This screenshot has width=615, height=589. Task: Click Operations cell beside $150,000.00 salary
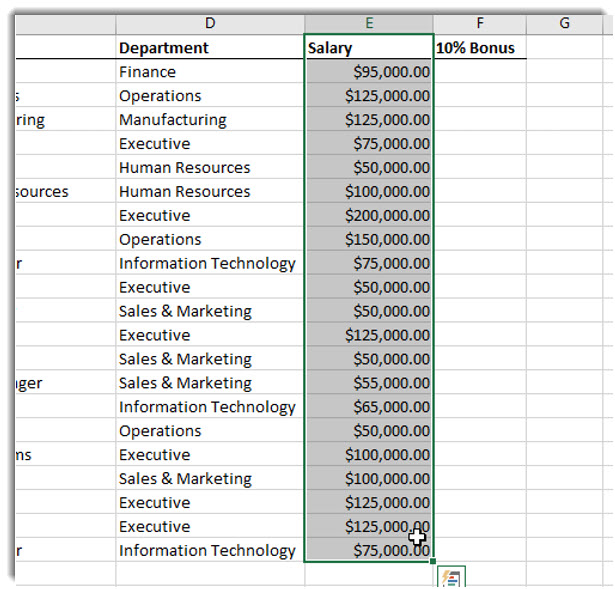(209, 240)
